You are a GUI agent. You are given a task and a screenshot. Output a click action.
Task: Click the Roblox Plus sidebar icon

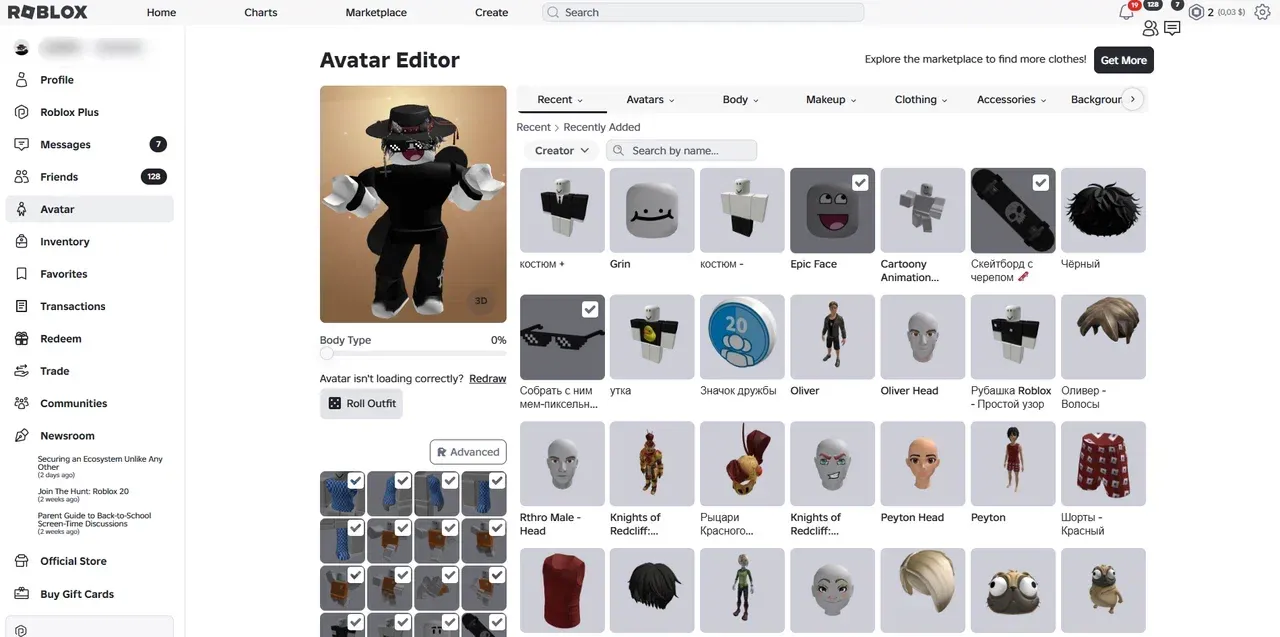(x=22, y=112)
